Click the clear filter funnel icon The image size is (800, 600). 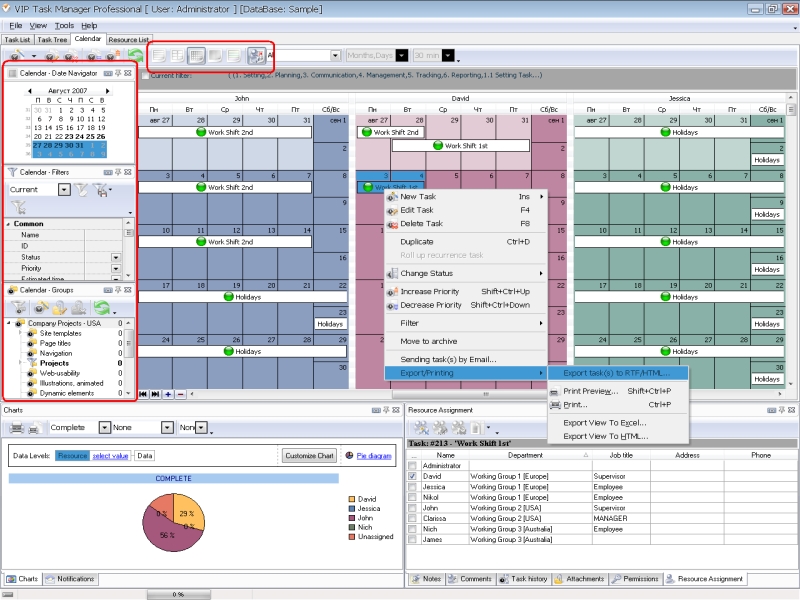click(18, 207)
